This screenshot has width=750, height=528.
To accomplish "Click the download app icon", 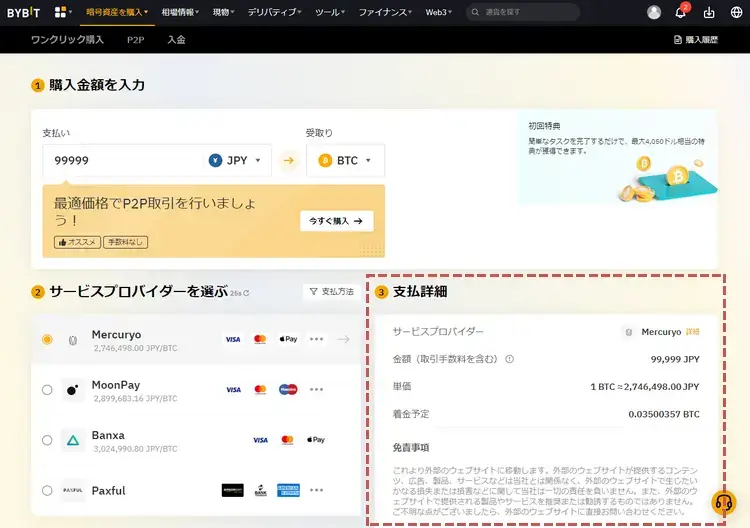I will pyautogui.click(x=709, y=12).
